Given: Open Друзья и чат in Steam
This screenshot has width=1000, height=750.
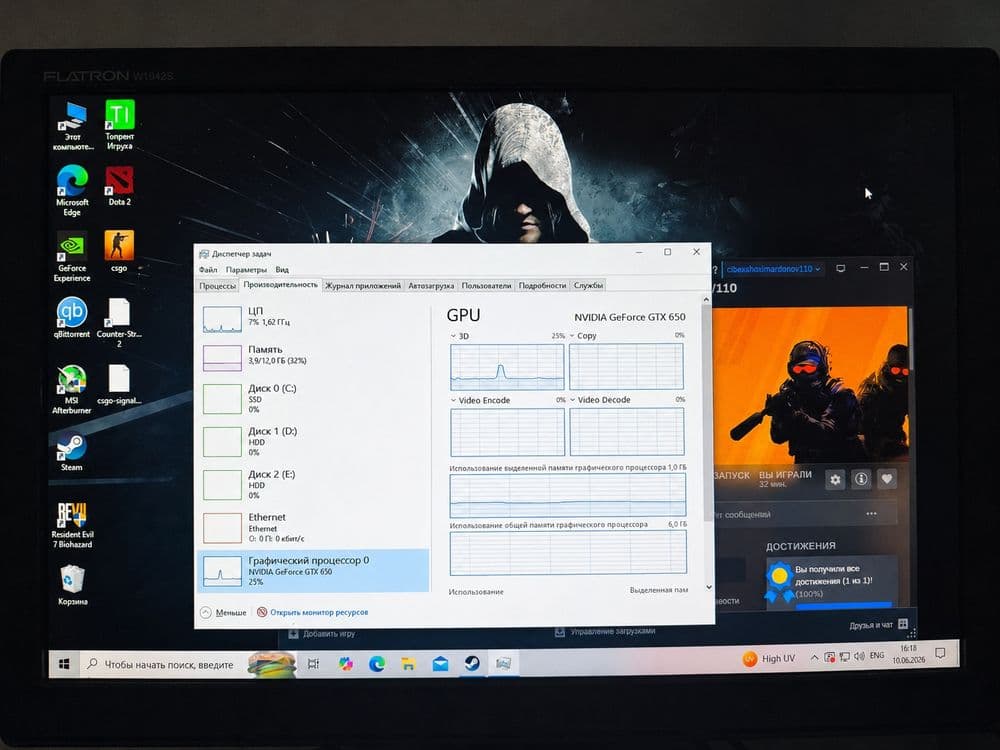Looking at the screenshot, I should pyautogui.click(x=878, y=625).
